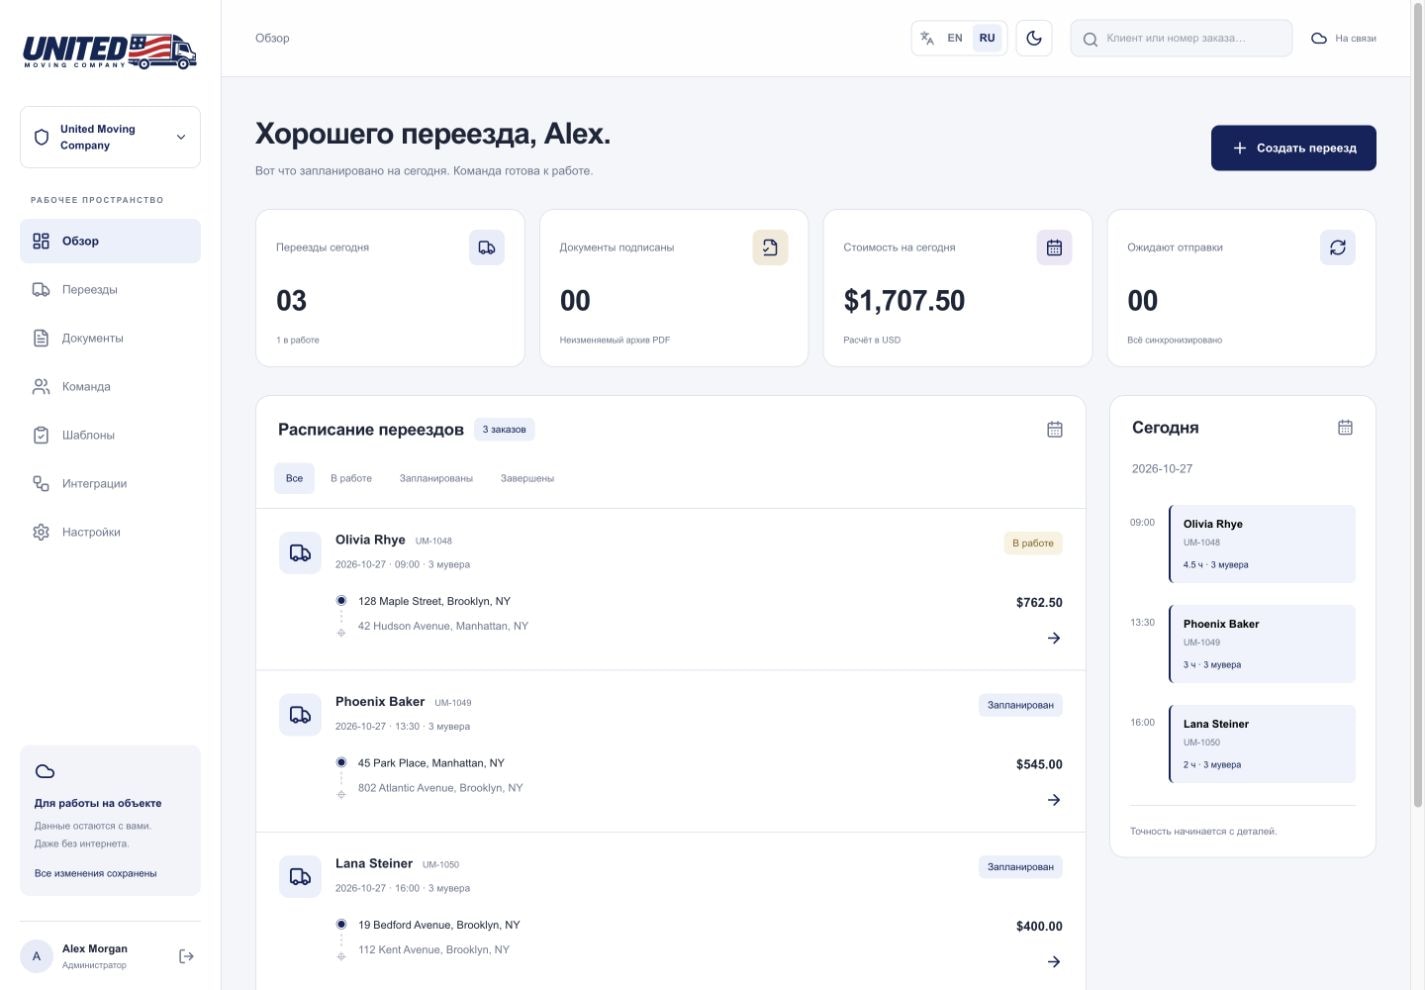Click the log out icon next to Alex Morgan

pos(186,956)
